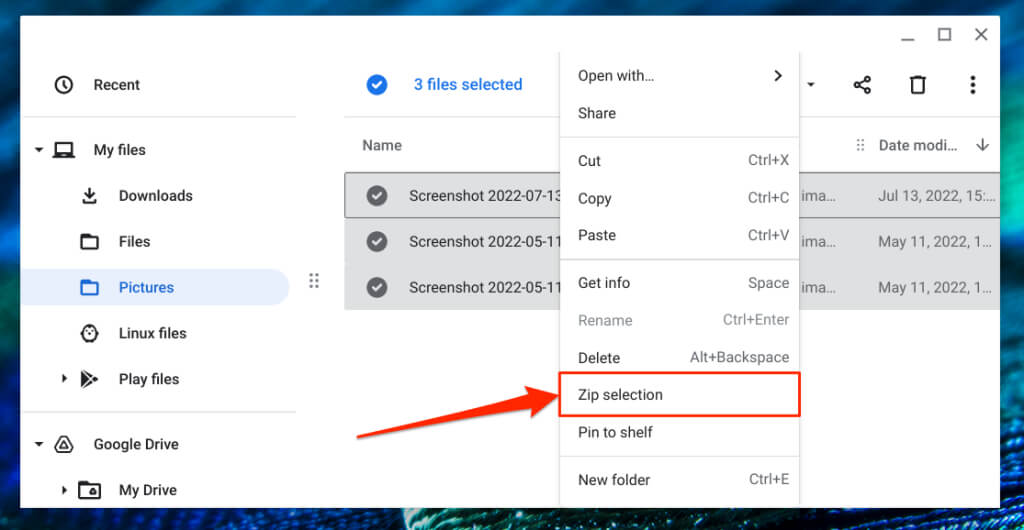Select Pin to shelf option
Screen dimensions: 1024x530
click(x=615, y=432)
